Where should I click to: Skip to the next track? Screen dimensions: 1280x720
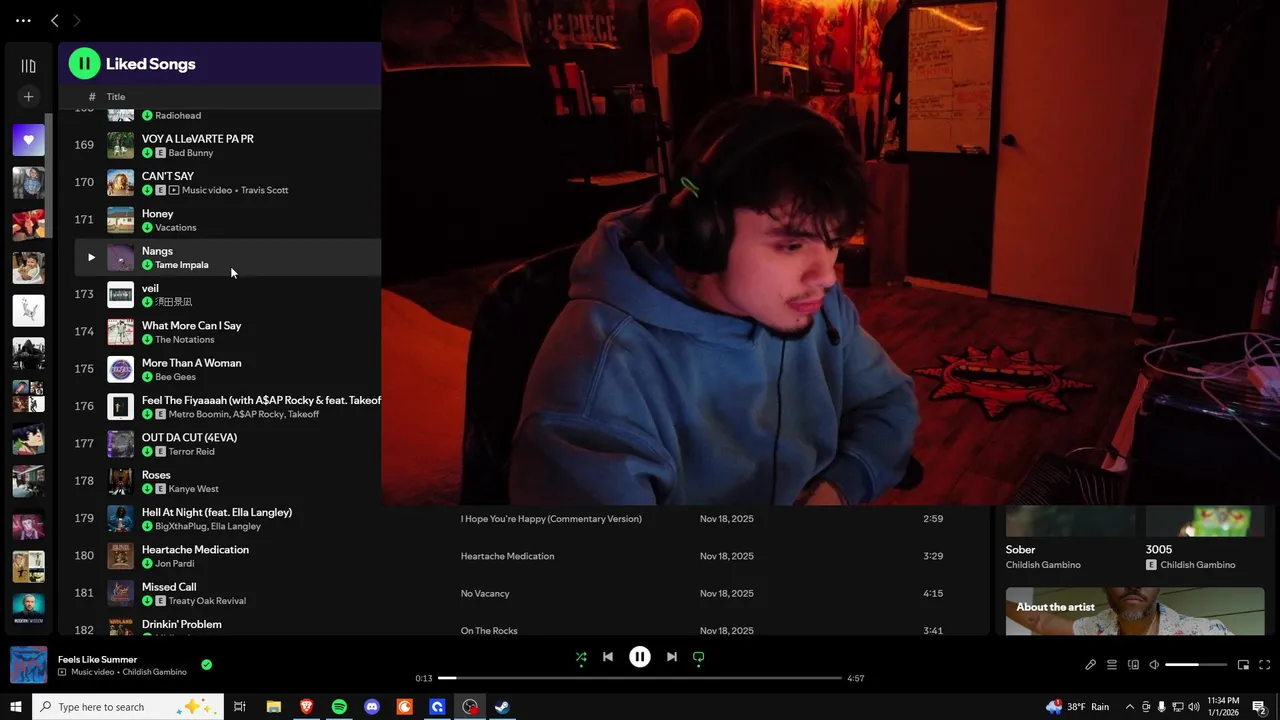pos(672,657)
